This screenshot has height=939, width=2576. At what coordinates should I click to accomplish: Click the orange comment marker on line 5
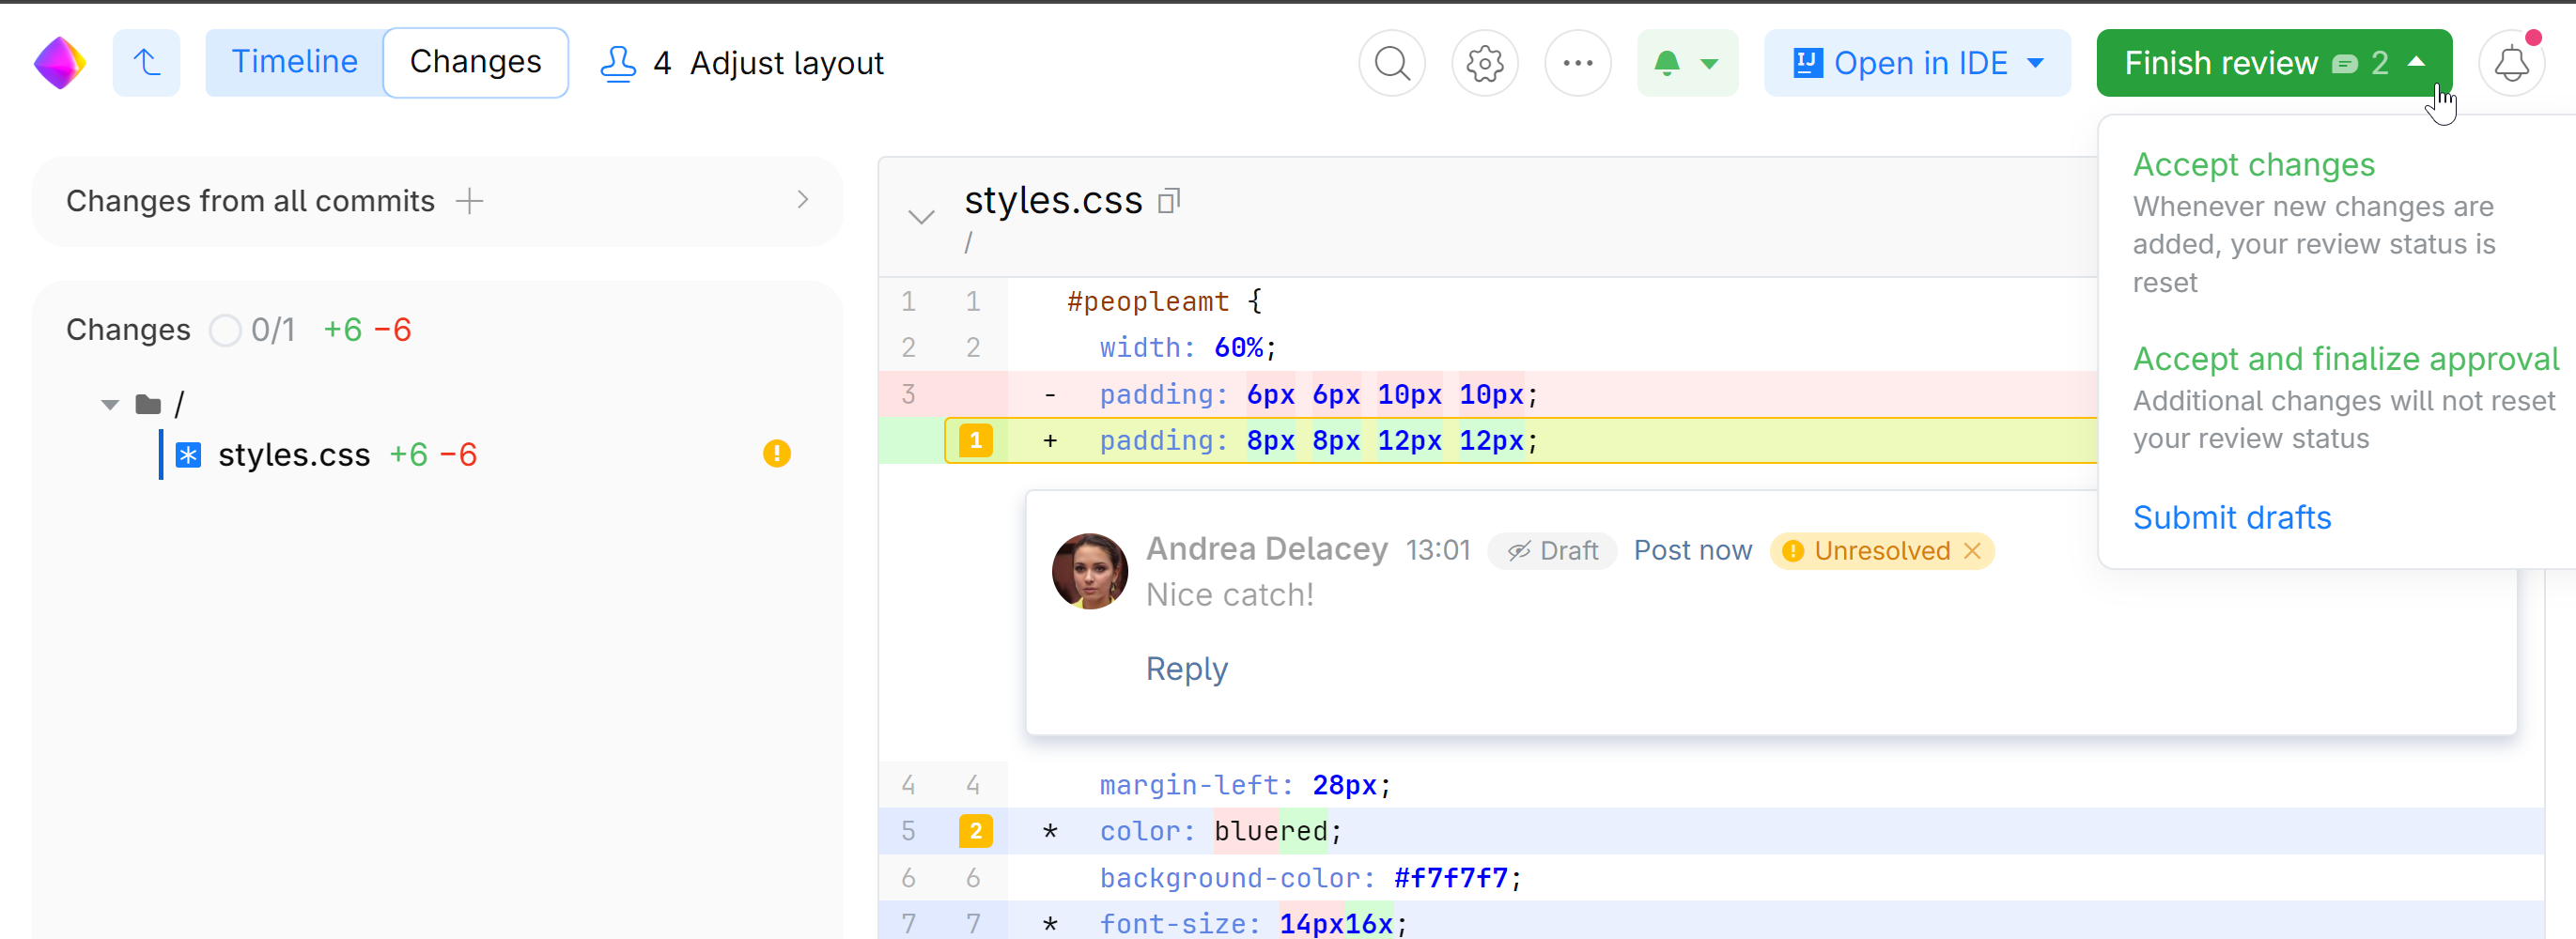click(x=975, y=831)
